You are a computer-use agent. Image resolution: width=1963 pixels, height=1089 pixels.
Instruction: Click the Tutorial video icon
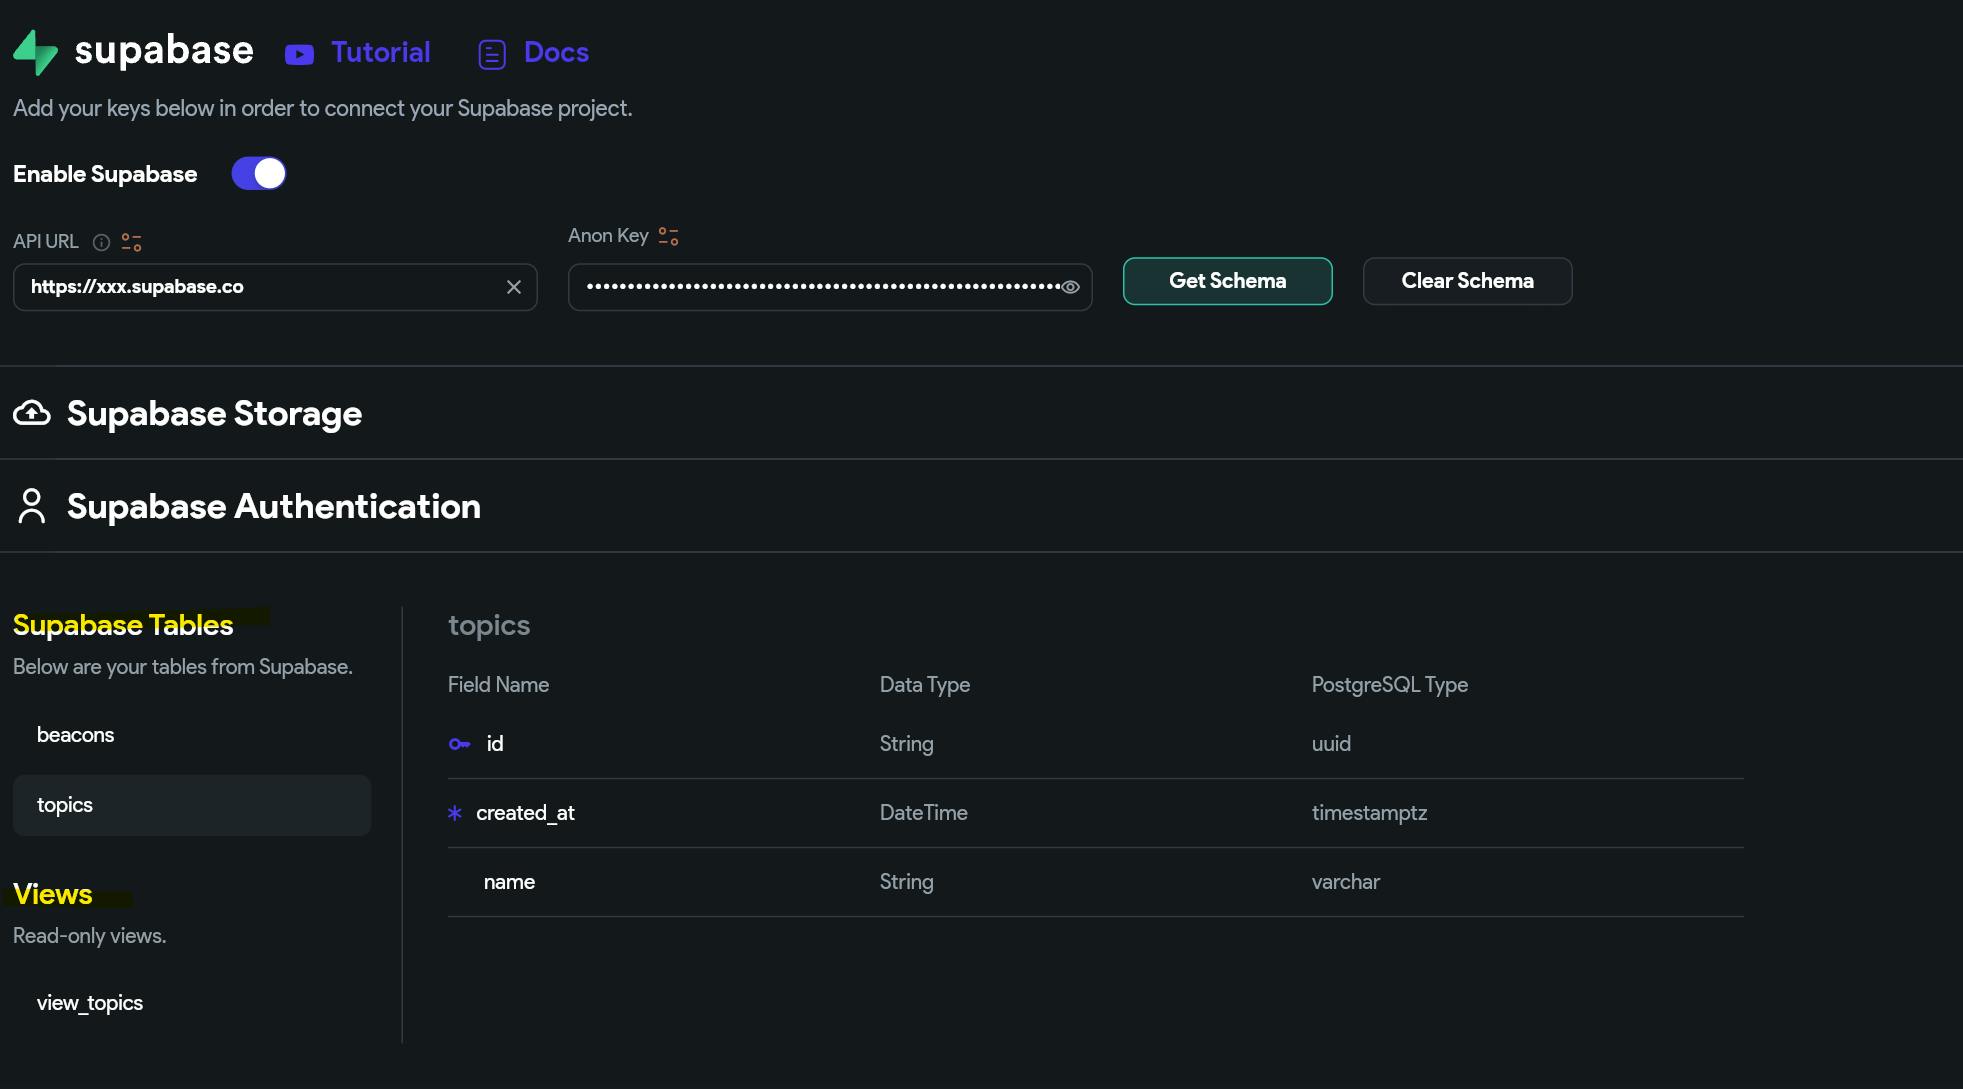click(x=299, y=54)
